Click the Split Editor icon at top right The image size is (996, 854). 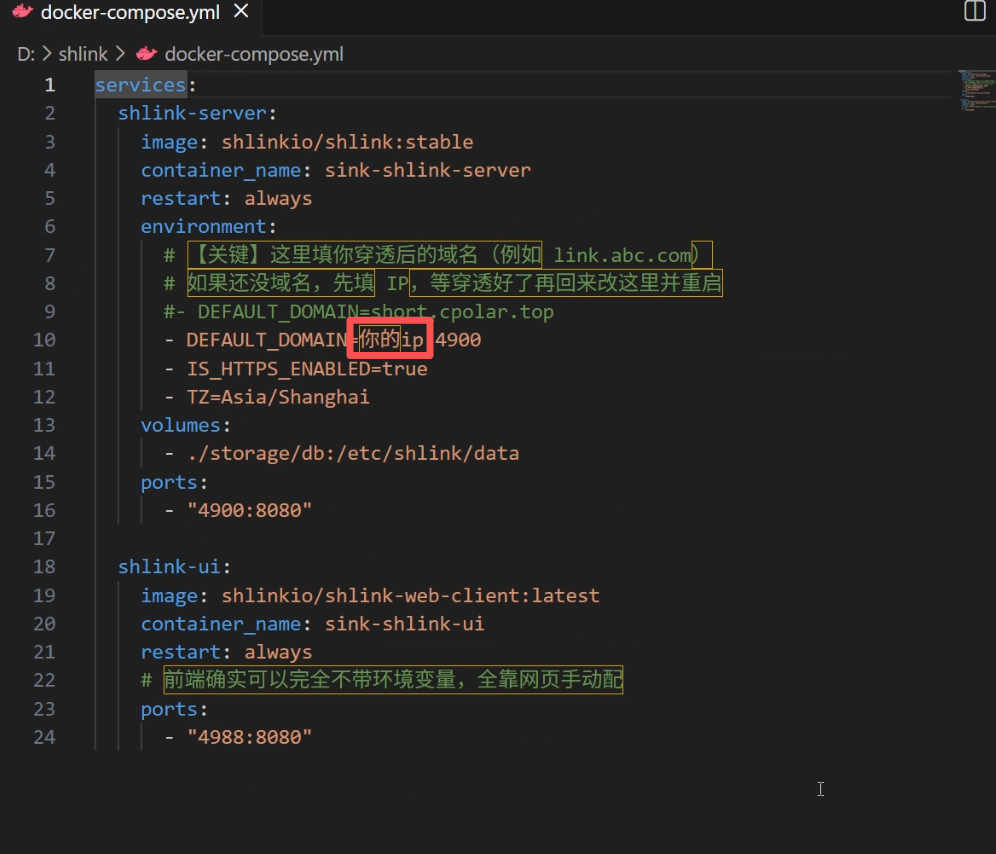[974, 11]
